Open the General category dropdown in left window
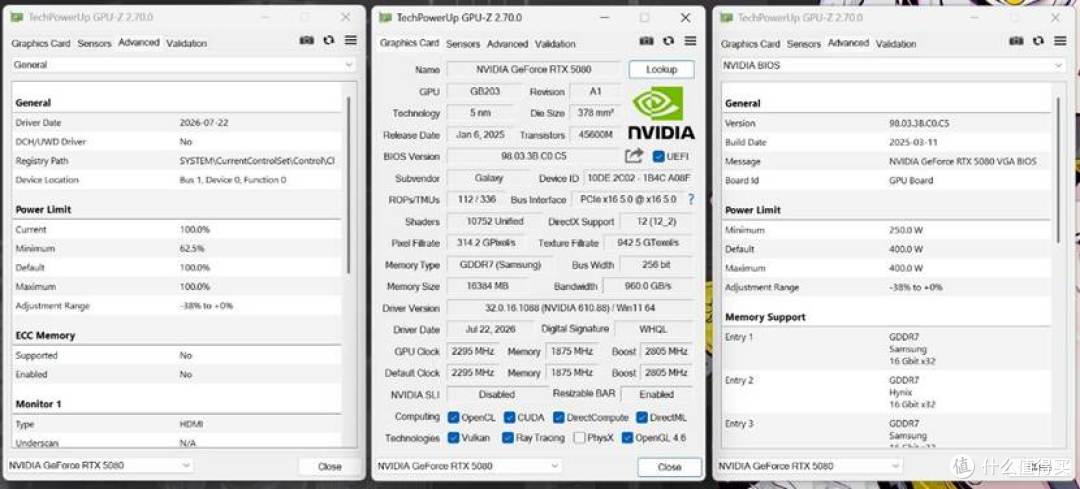 (x=183, y=65)
